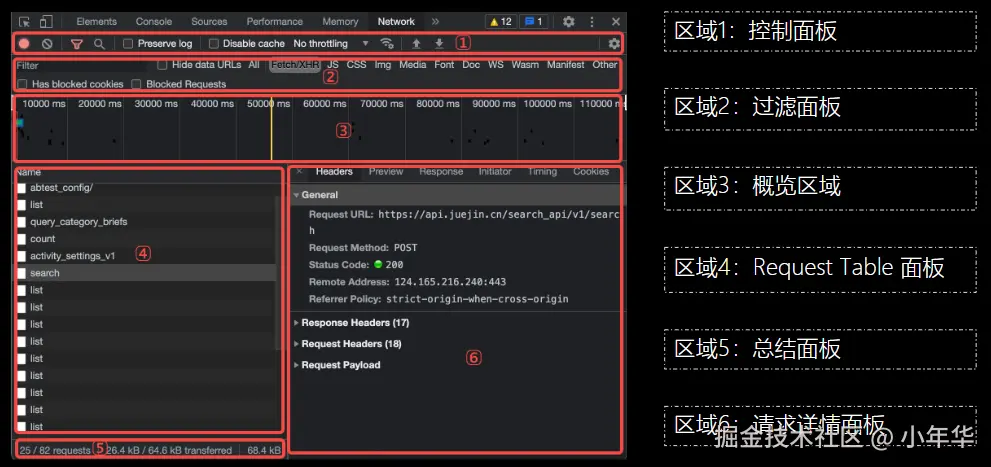Viewport: 991px width, 467px height.
Task: Click the file icon beside query_category_briefs
Action: pos(21,222)
